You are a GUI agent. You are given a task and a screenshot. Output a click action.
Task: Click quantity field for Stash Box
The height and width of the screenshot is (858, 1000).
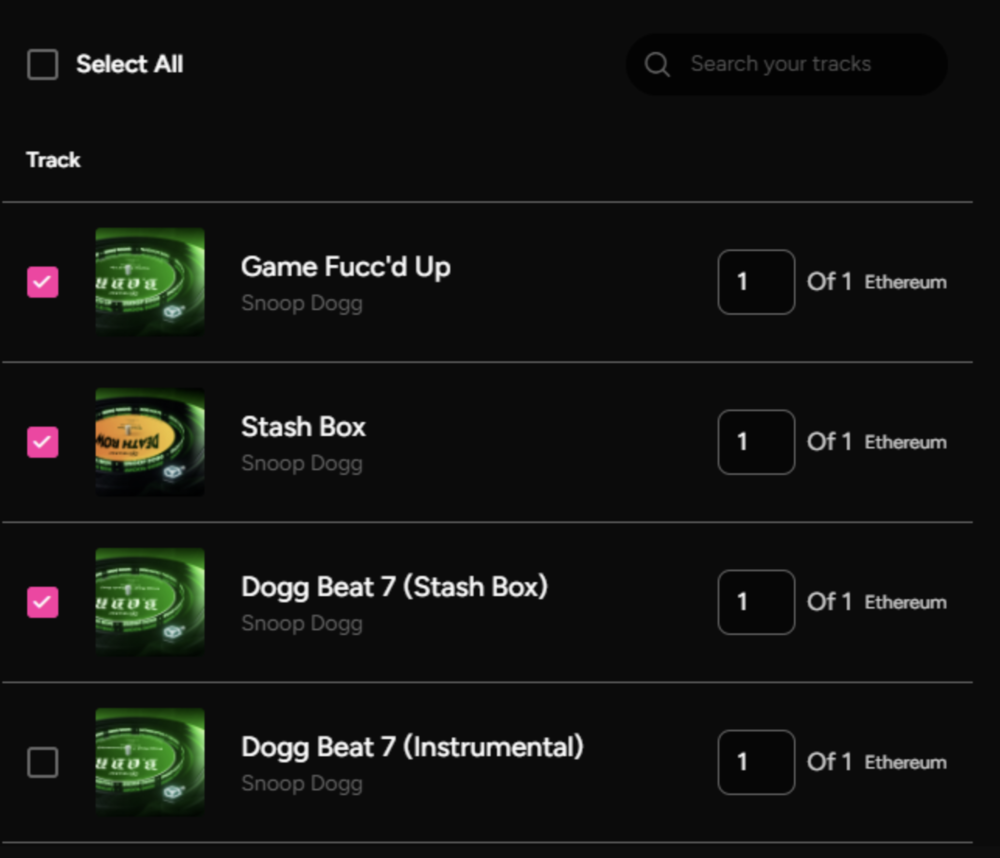756,442
